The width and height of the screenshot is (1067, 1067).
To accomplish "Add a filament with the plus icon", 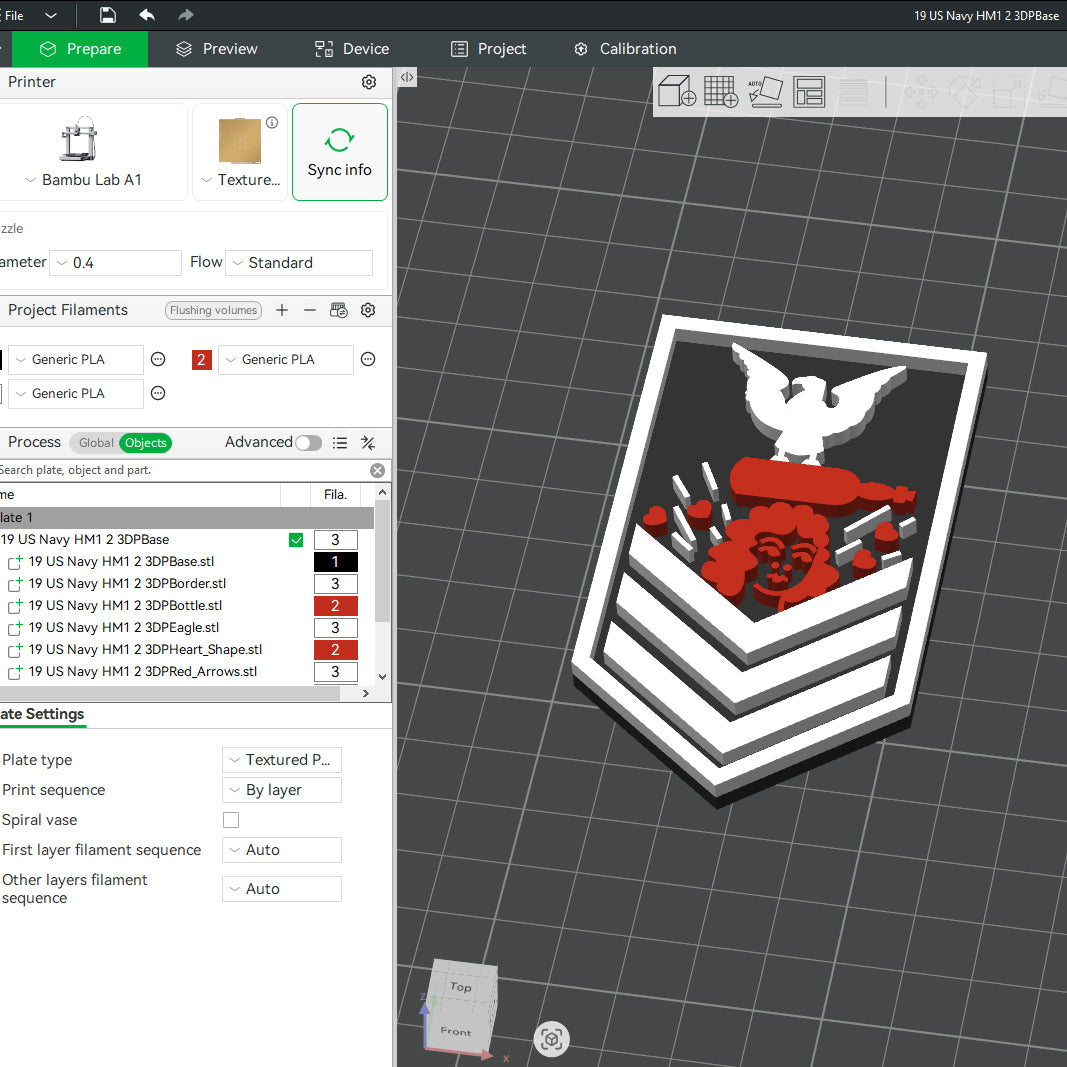I will (282, 310).
